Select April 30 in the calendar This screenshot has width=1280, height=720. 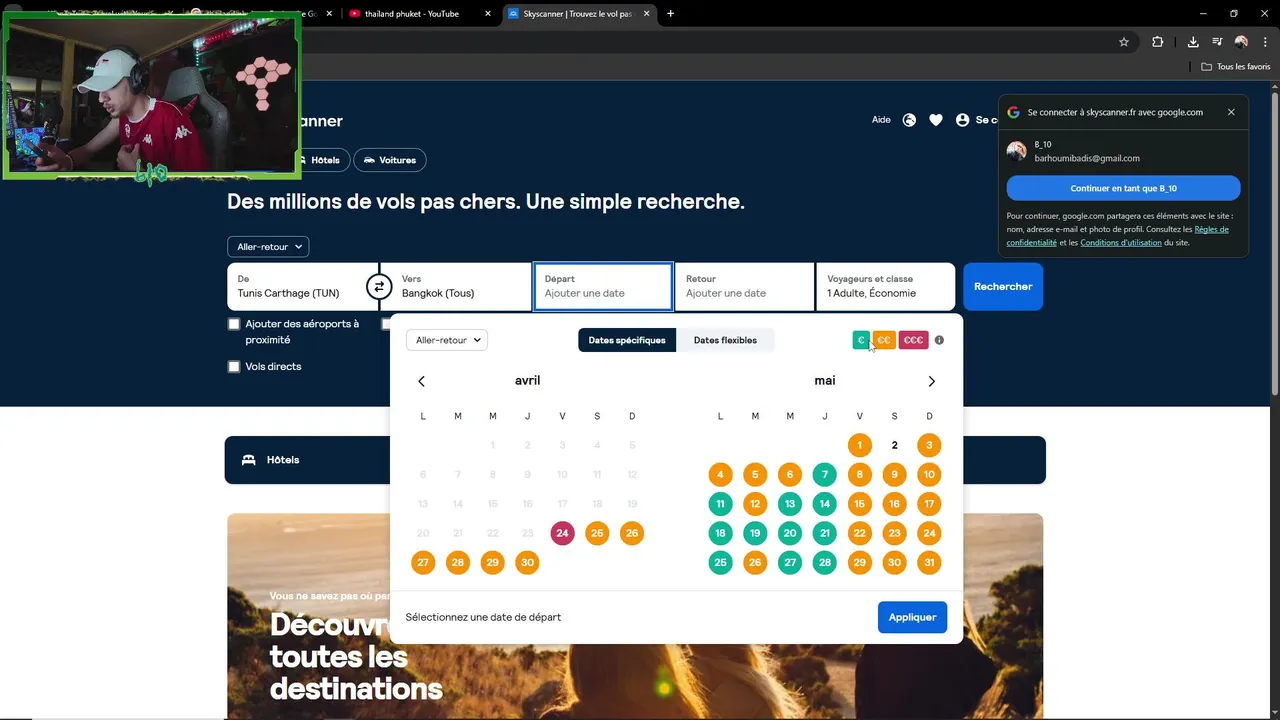527,562
